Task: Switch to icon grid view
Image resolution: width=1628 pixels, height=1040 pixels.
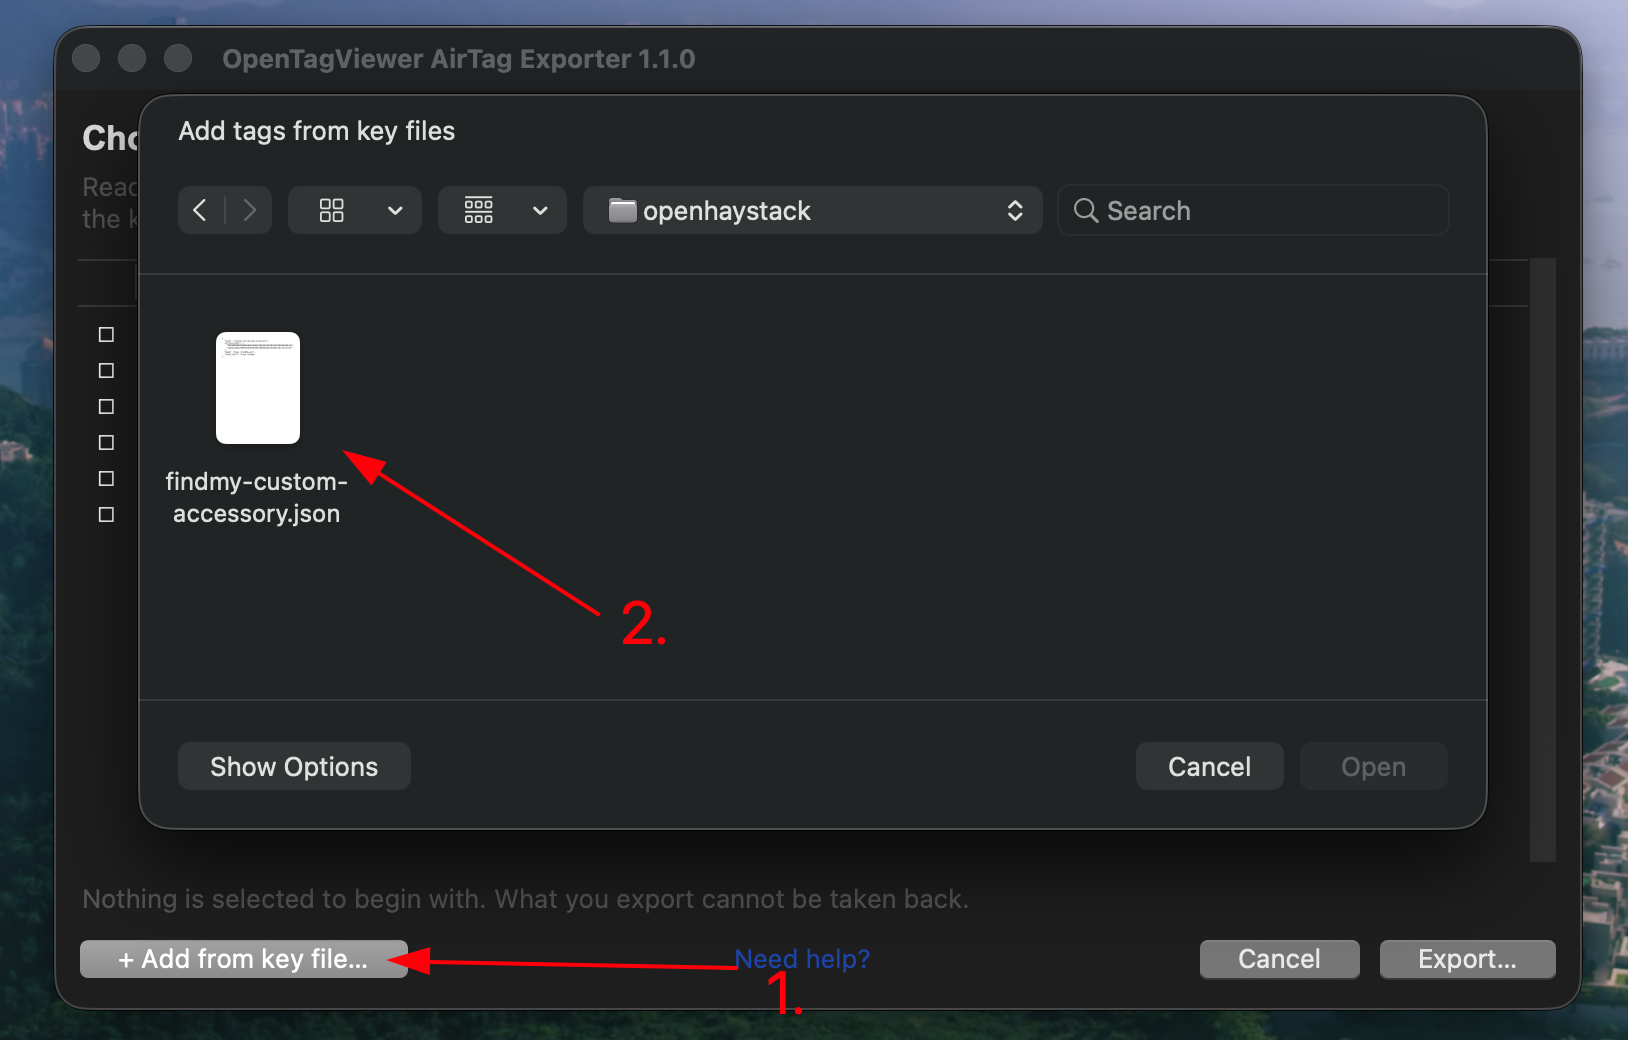Action: pyautogui.click(x=331, y=210)
